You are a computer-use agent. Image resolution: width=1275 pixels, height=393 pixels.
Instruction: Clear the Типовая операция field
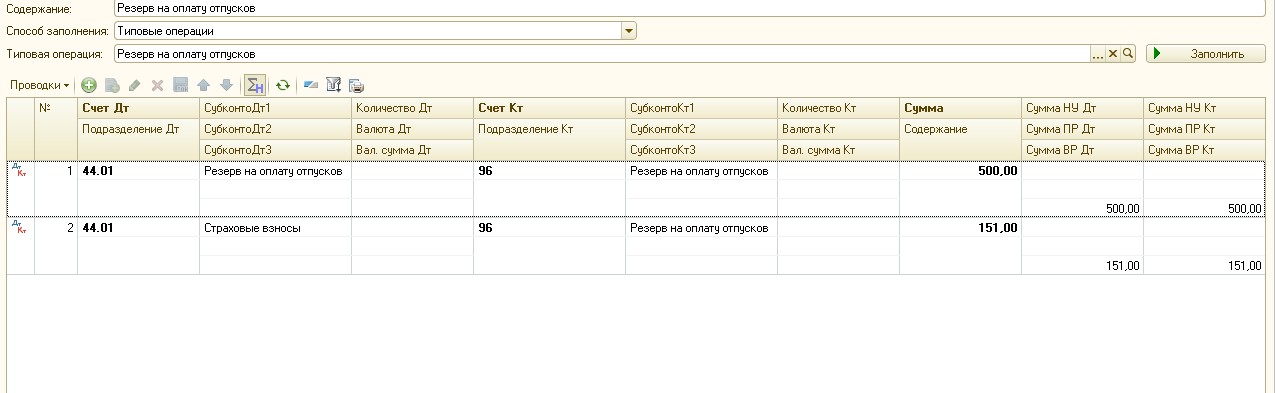pyautogui.click(x=1112, y=54)
